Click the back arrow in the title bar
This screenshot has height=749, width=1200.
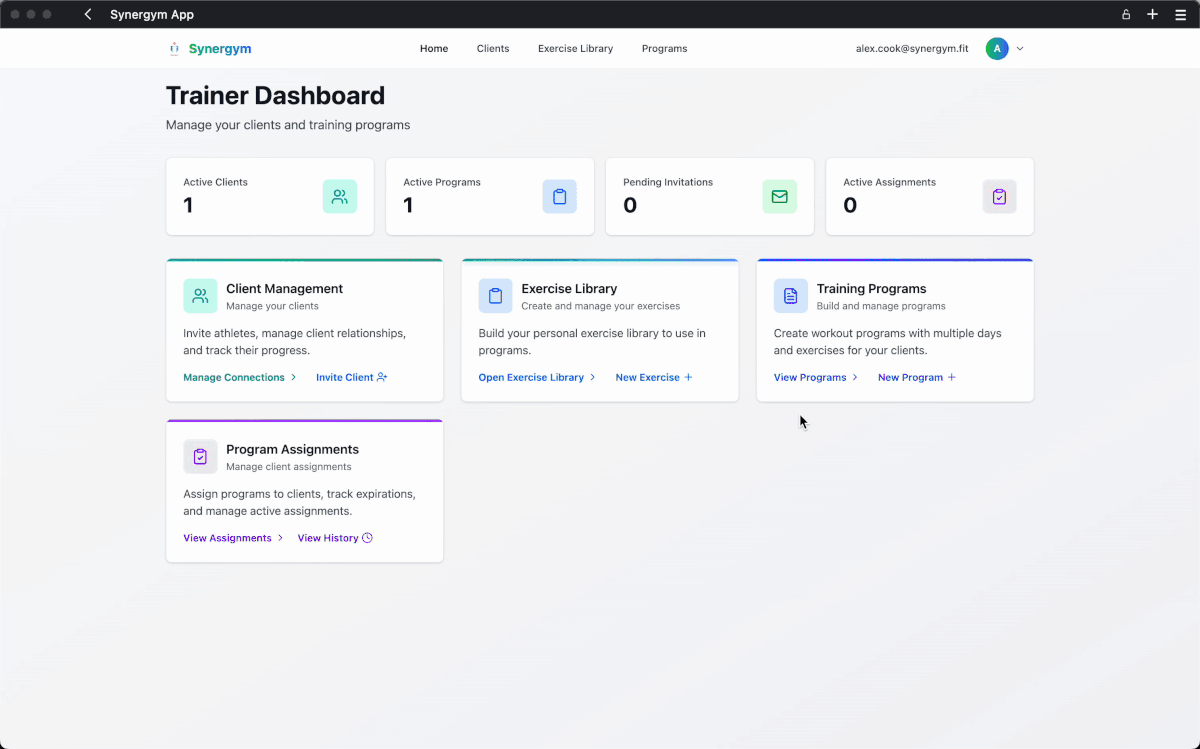87,14
